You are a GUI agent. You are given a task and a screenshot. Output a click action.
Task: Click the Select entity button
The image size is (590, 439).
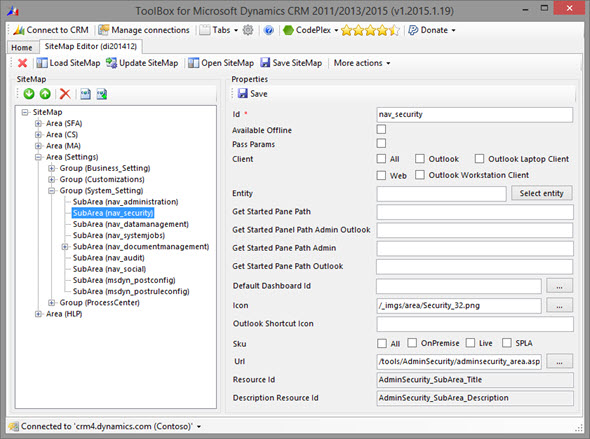541,193
